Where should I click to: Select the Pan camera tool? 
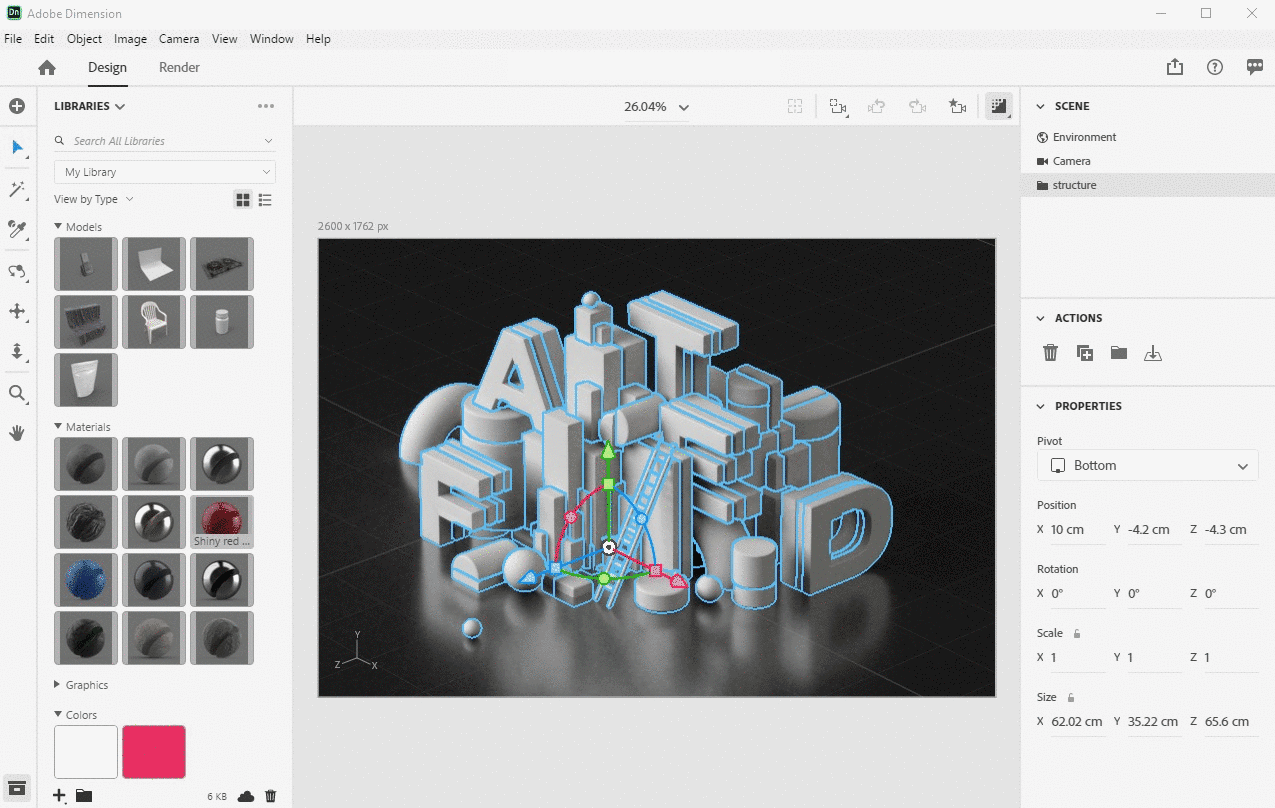[17, 312]
